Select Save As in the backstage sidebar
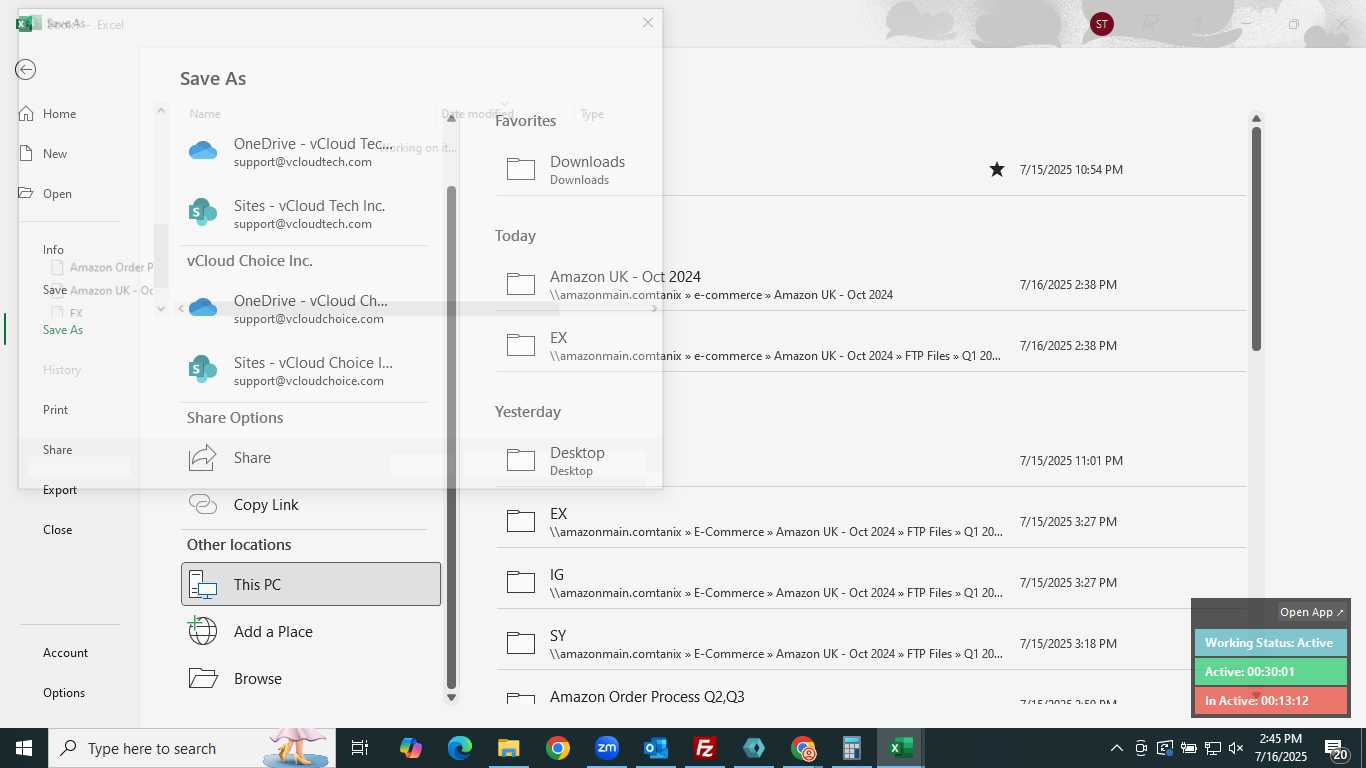Image resolution: width=1366 pixels, height=768 pixels. 63,330
